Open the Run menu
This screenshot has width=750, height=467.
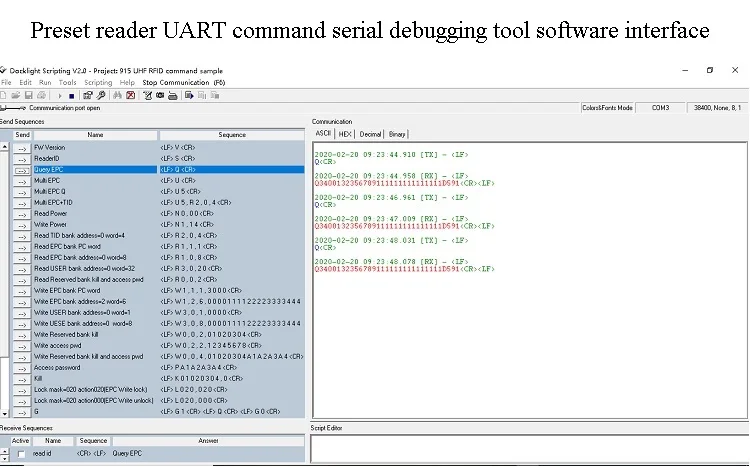[45, 82]
